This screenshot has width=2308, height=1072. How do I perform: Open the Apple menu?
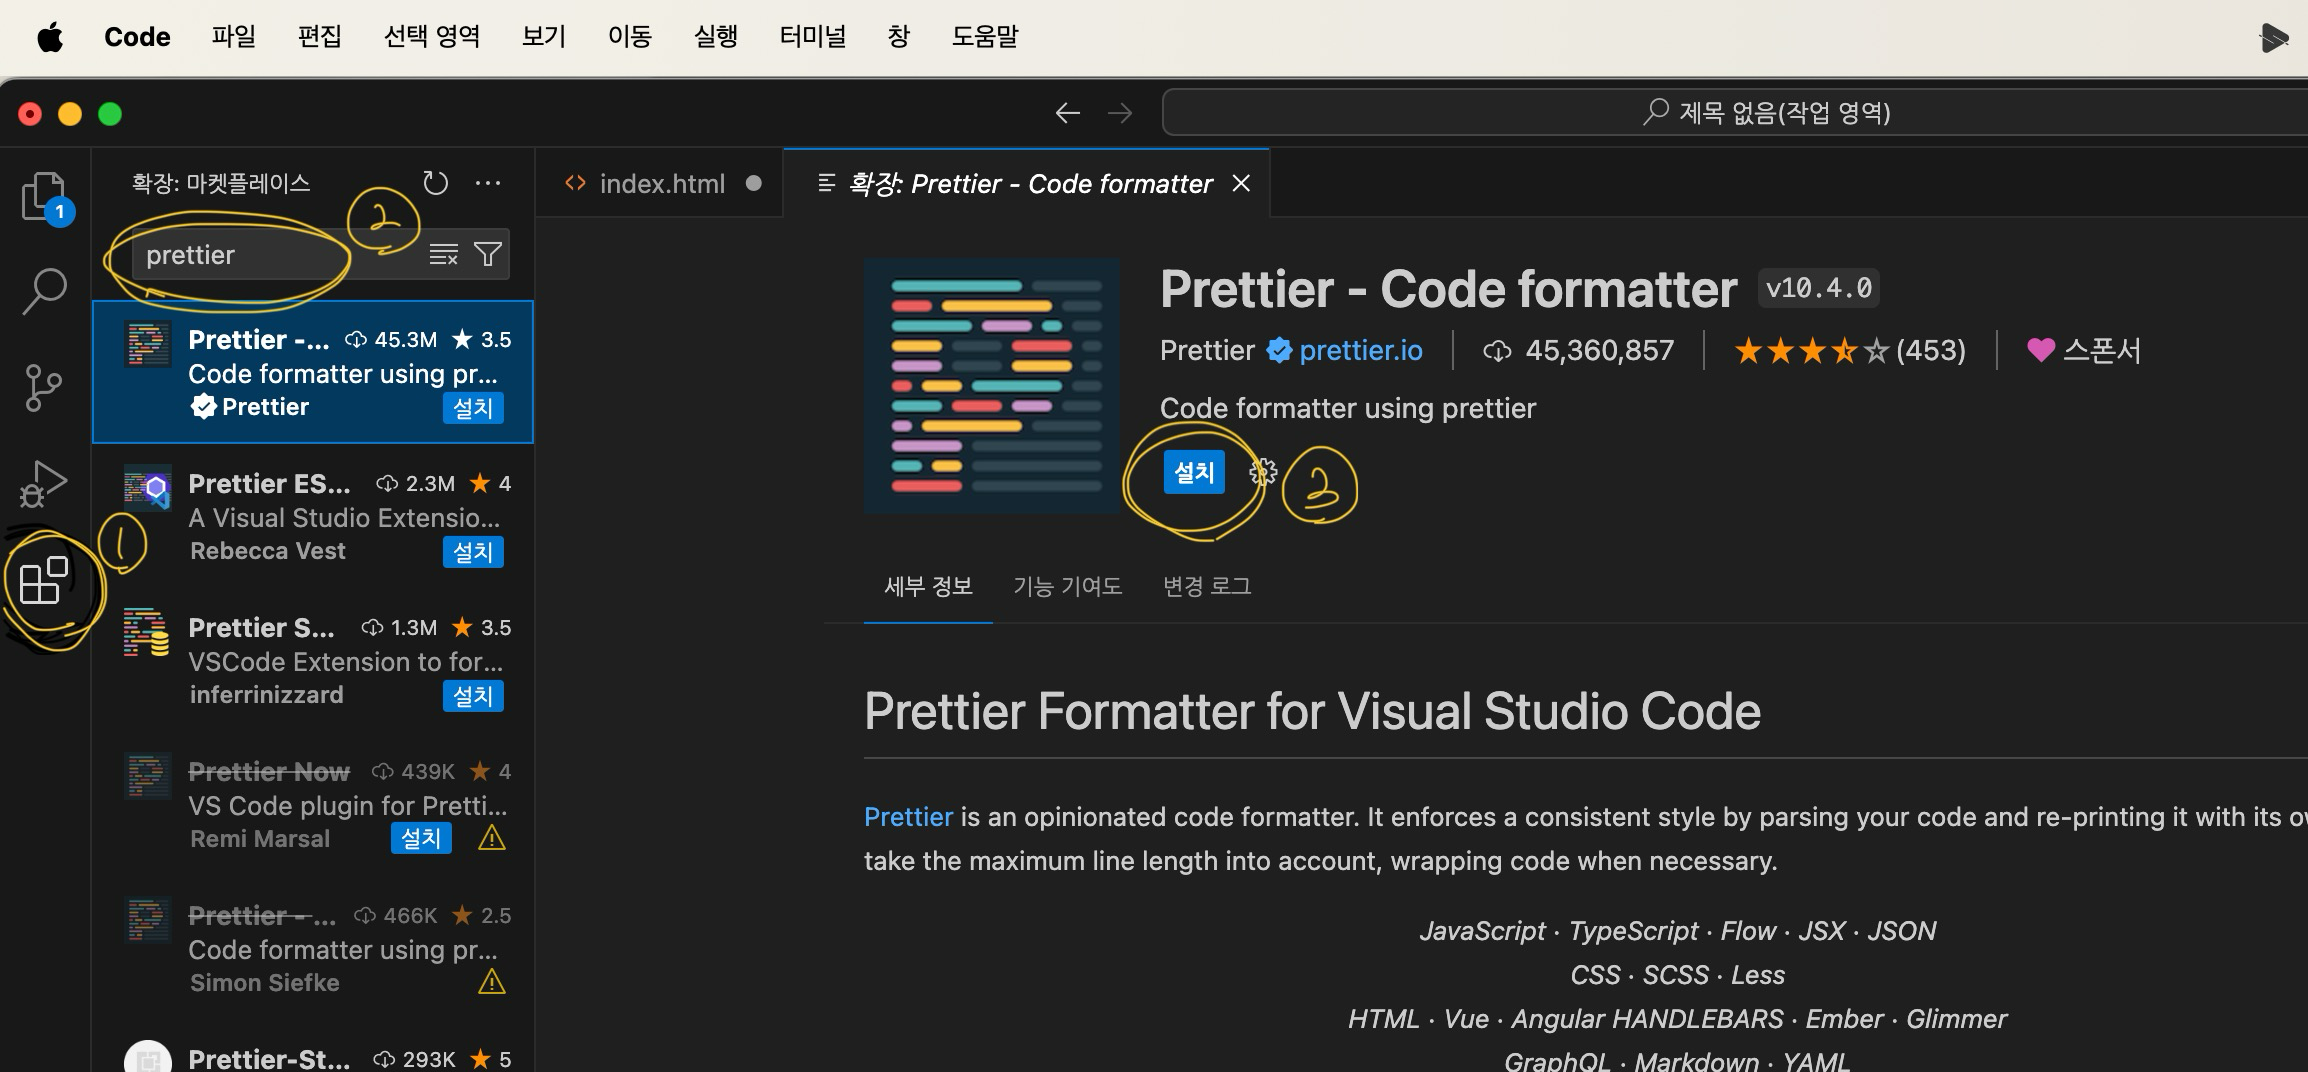pos(50,37)
